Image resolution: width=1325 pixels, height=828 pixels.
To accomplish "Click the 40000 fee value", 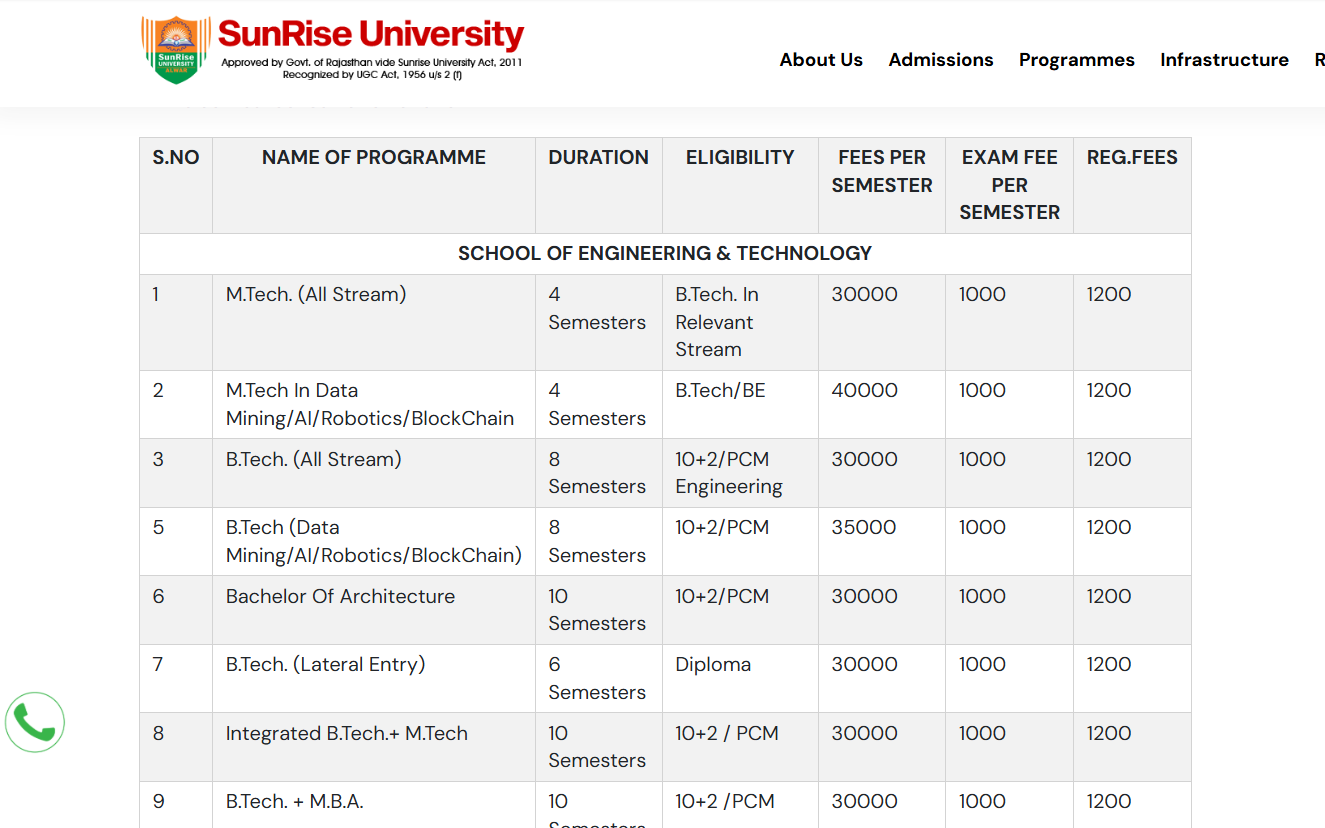I will [x=864, y=391].
